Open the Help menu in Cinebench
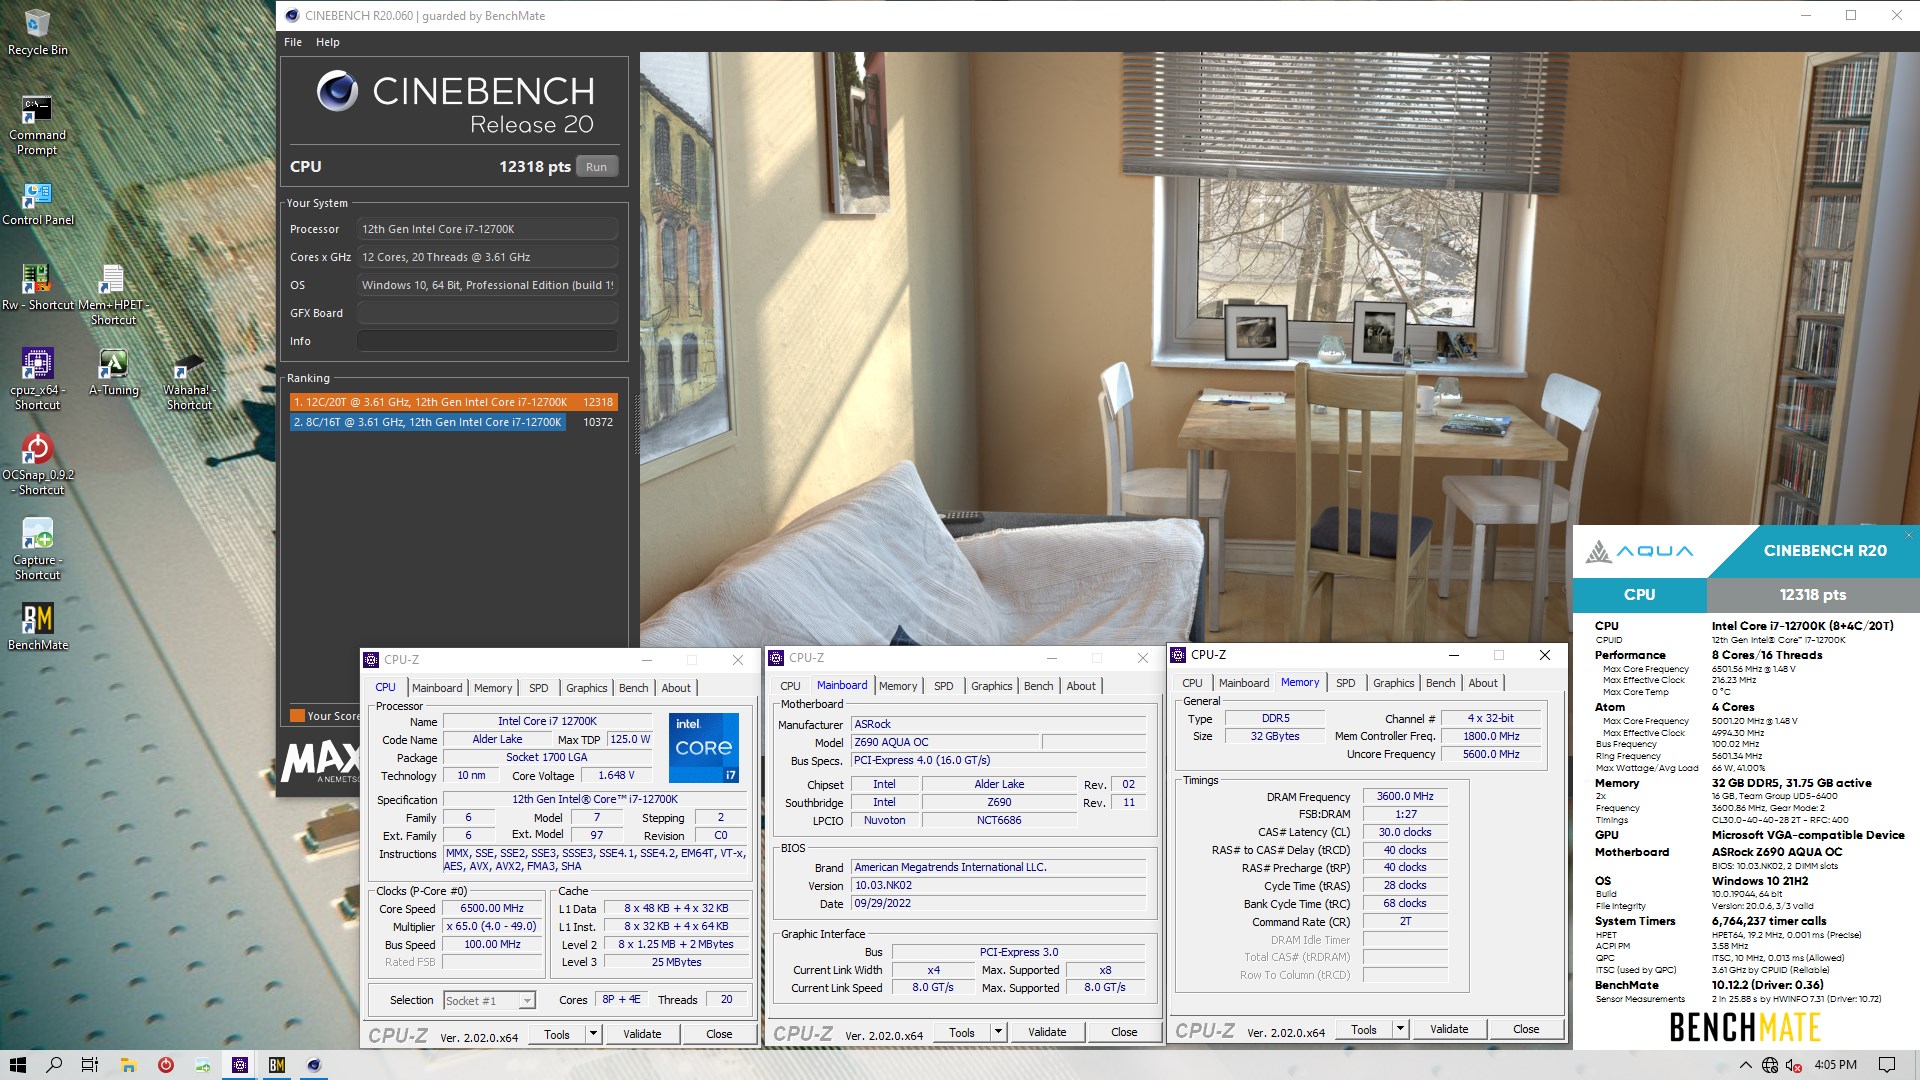 coord(328,42)
